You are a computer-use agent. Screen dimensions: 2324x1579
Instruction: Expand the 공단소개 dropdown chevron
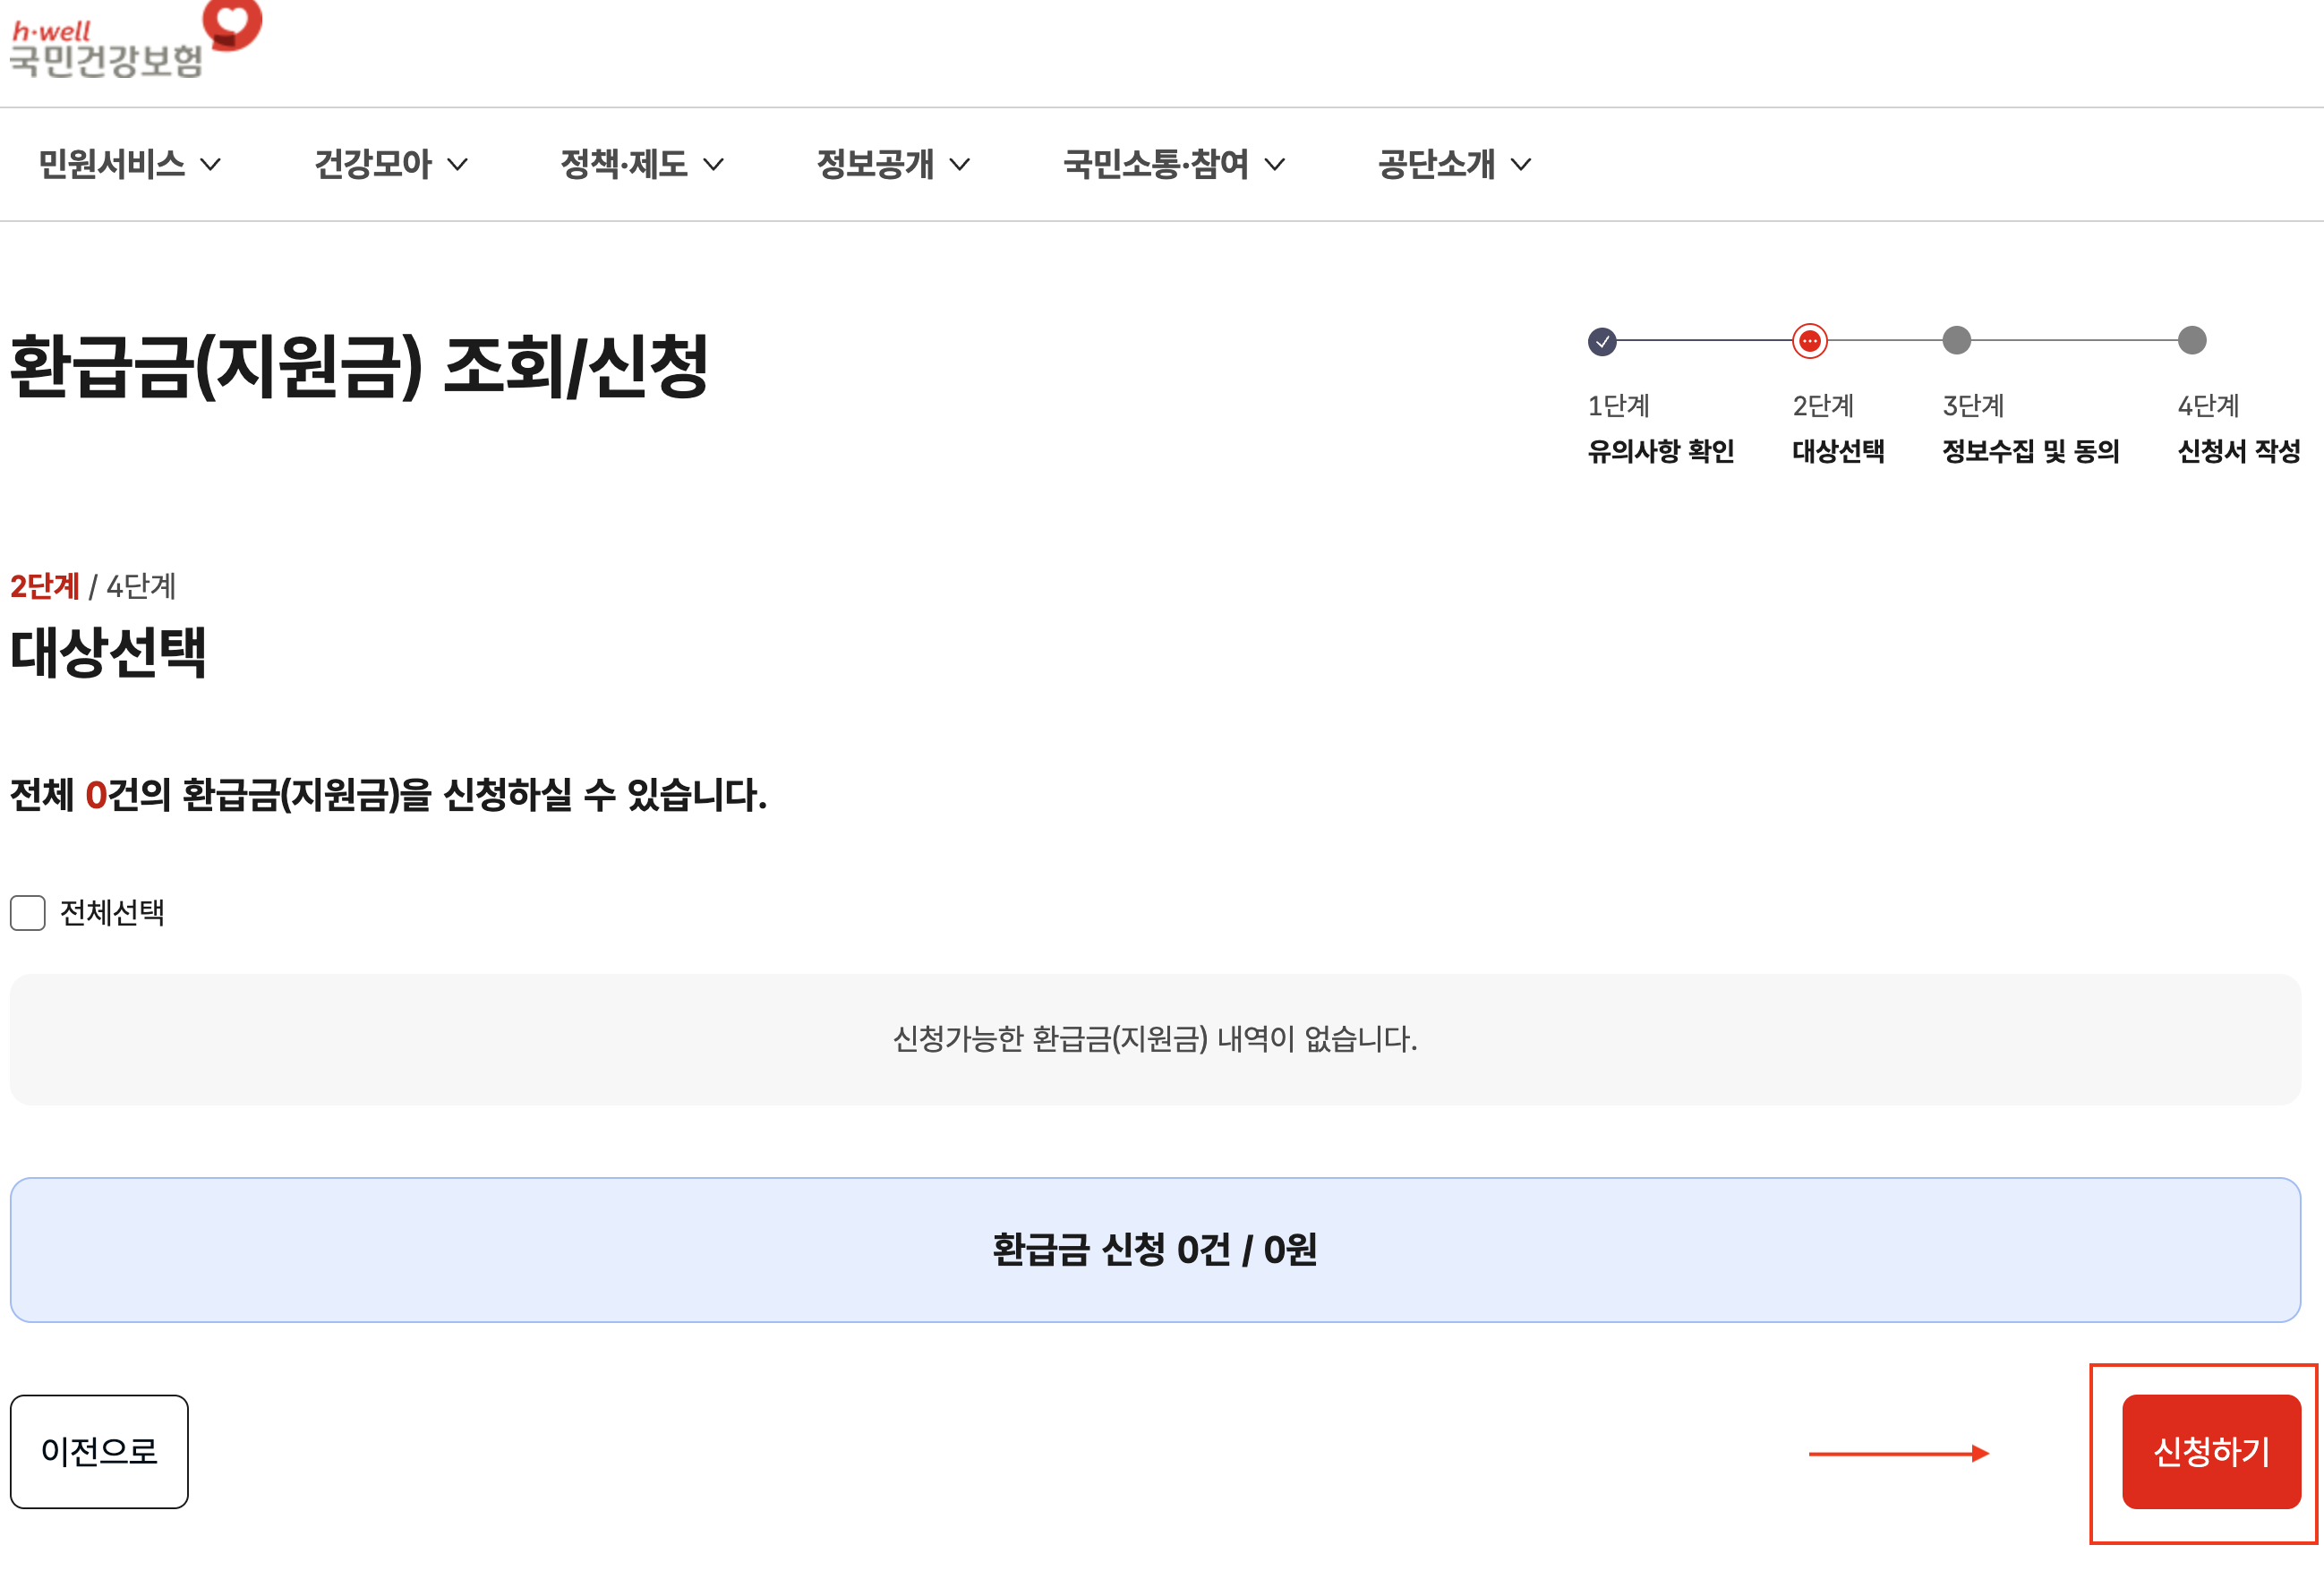pos(1520,165)
